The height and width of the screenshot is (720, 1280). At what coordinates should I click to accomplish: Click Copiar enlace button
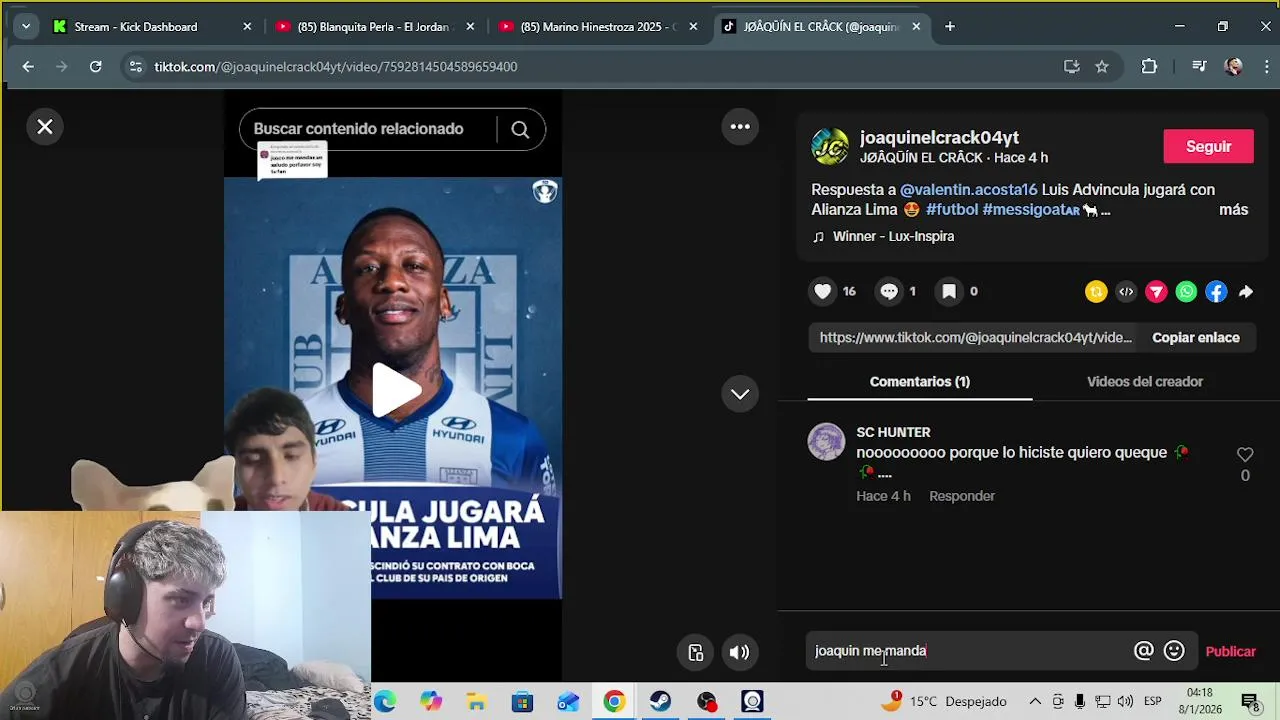[1196, 338]
